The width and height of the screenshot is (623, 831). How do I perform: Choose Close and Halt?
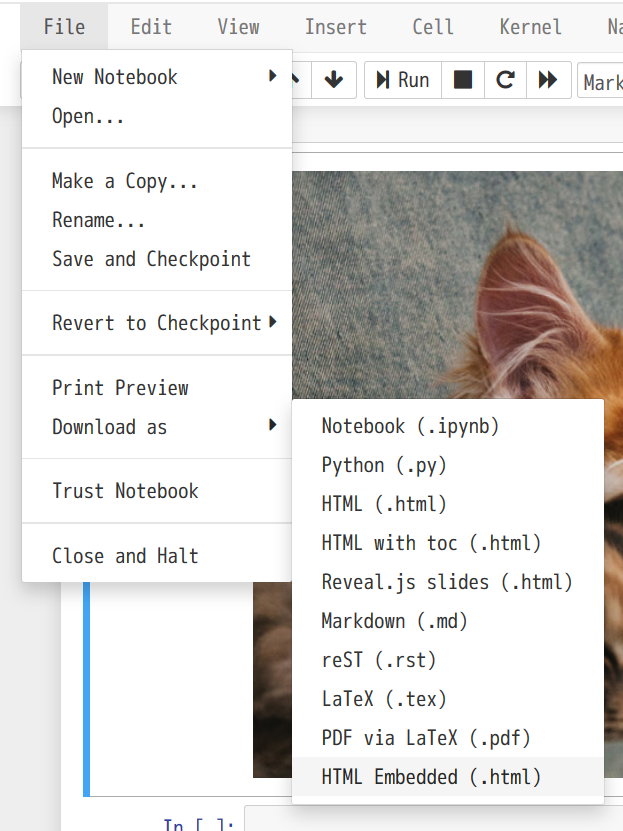click(x=157, y=556)
